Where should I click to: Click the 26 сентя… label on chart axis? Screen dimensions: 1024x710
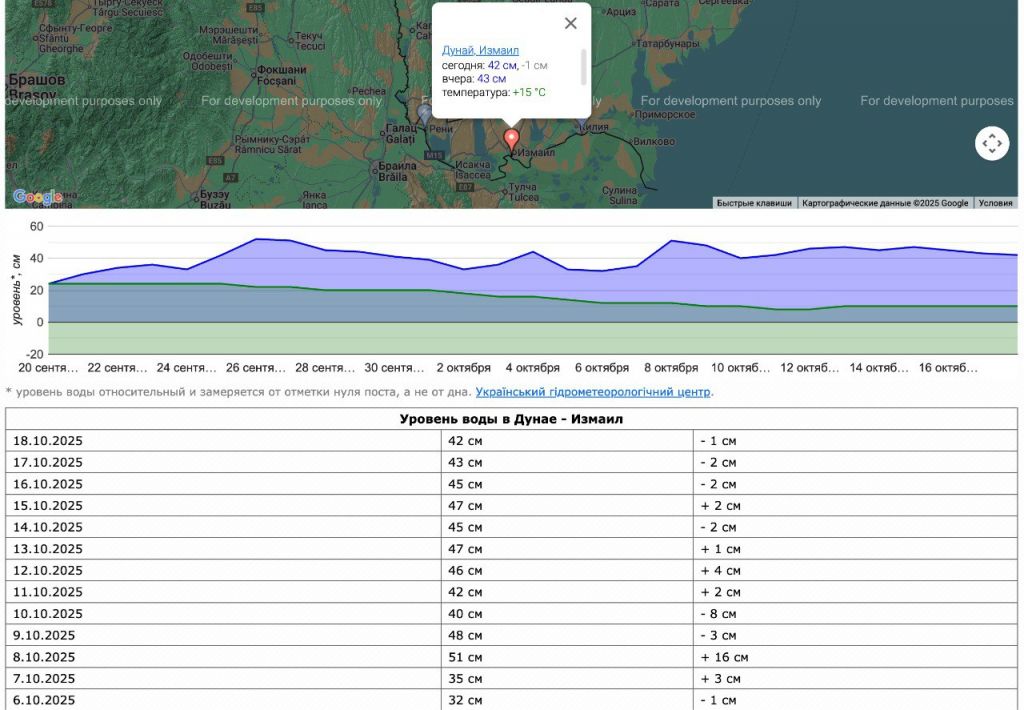256,368
